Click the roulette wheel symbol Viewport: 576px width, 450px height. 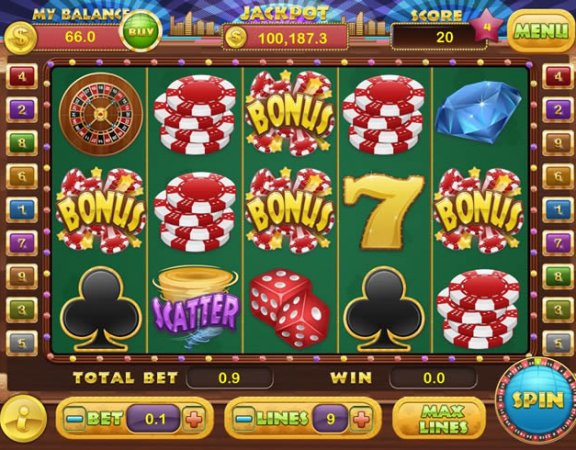tap(100, 115)
